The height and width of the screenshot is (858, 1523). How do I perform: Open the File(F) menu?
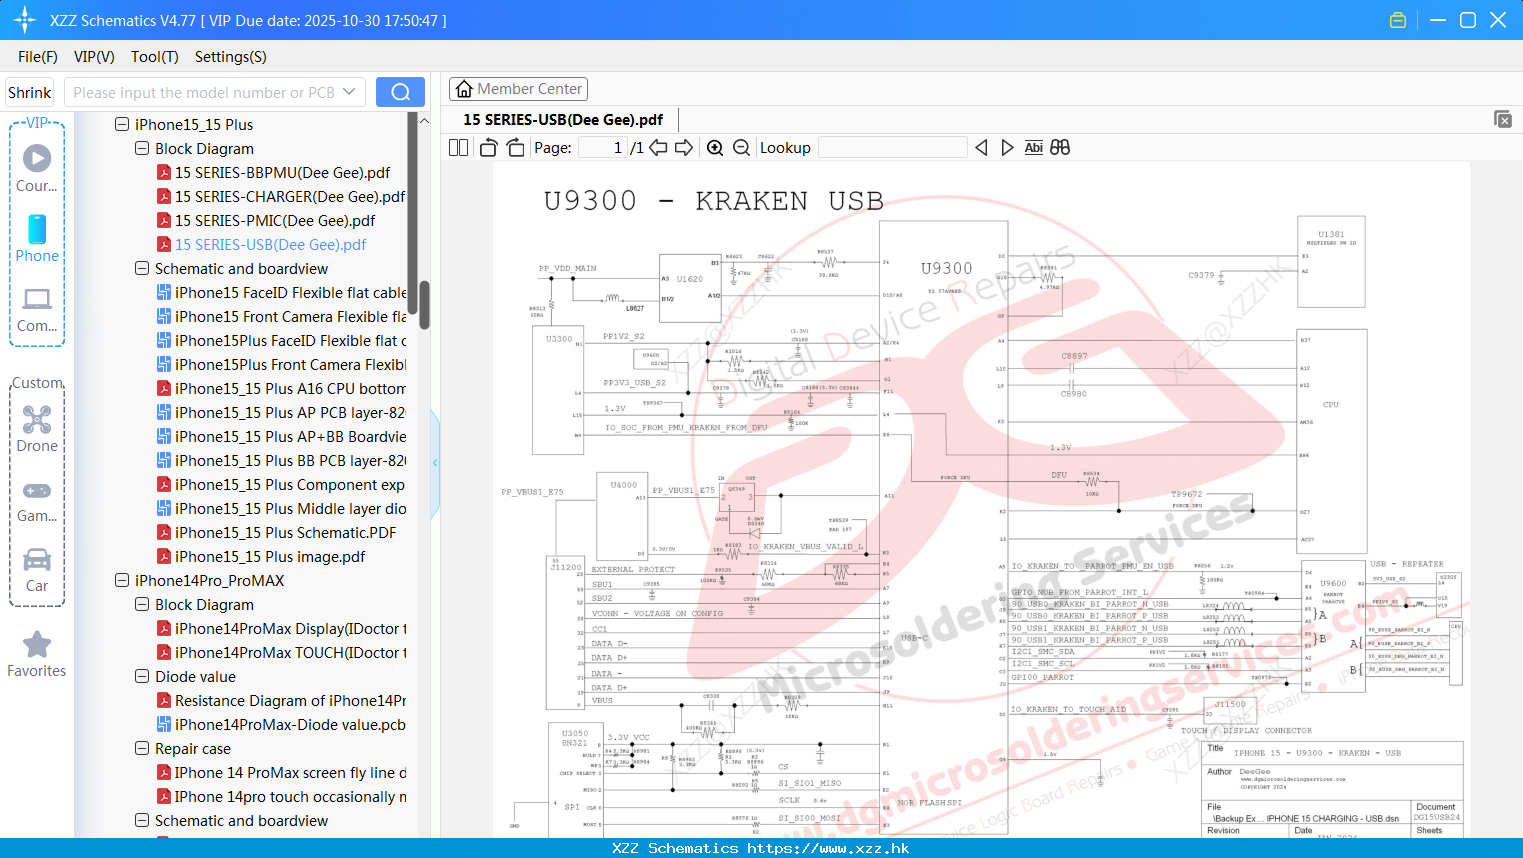(x=38, y=57)
